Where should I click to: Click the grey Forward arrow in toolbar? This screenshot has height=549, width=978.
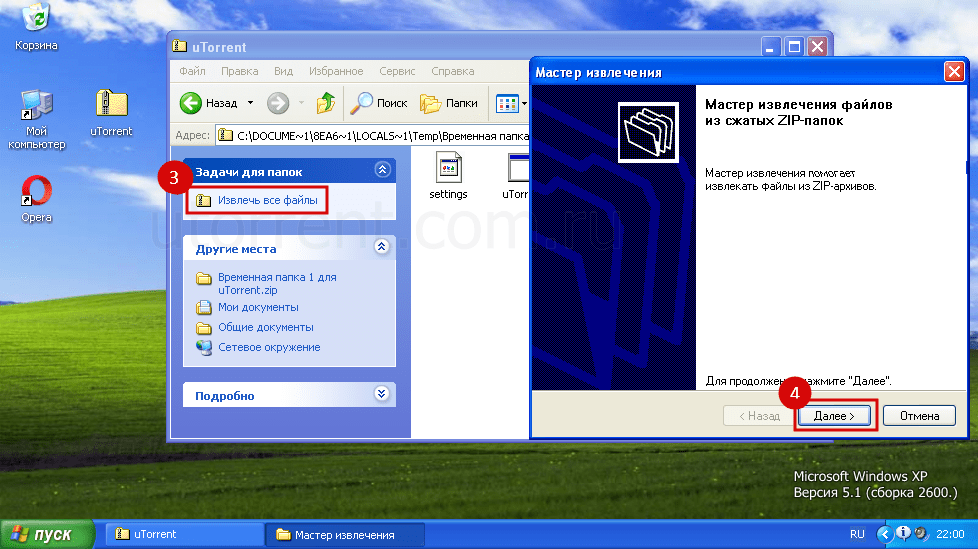pos(278,103)
